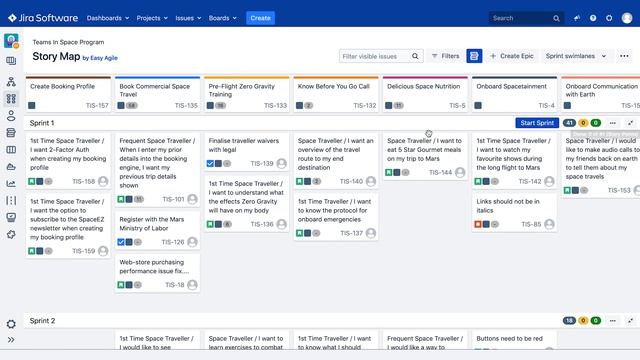The height and width of the screenshot is (360, 640).
Task: Click issue key TIS-158
Action: [x=84, y=181]
